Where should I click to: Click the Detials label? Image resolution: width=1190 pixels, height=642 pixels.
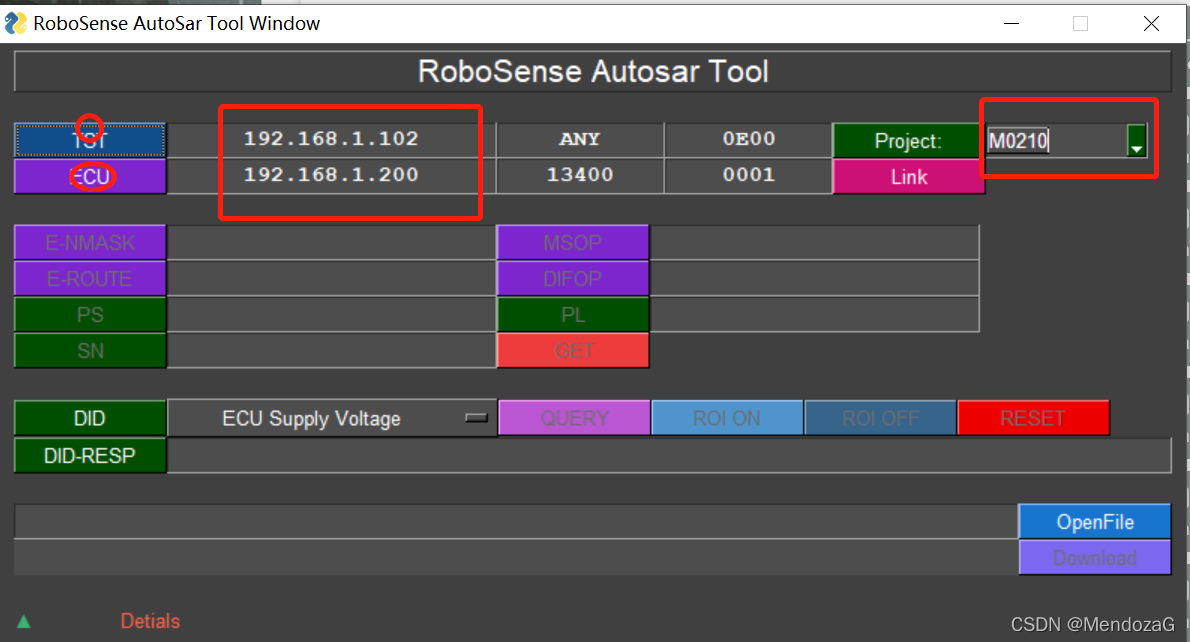click(x=150, y=621)
